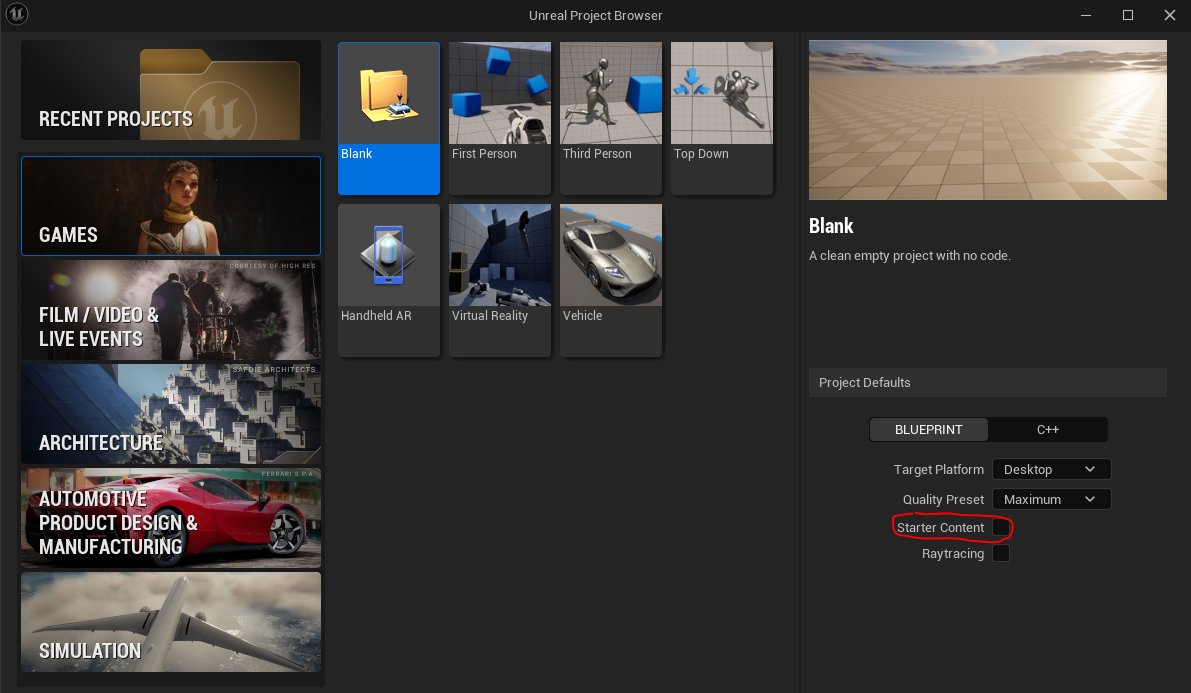Select the Games category

click(x=170, y=206)
